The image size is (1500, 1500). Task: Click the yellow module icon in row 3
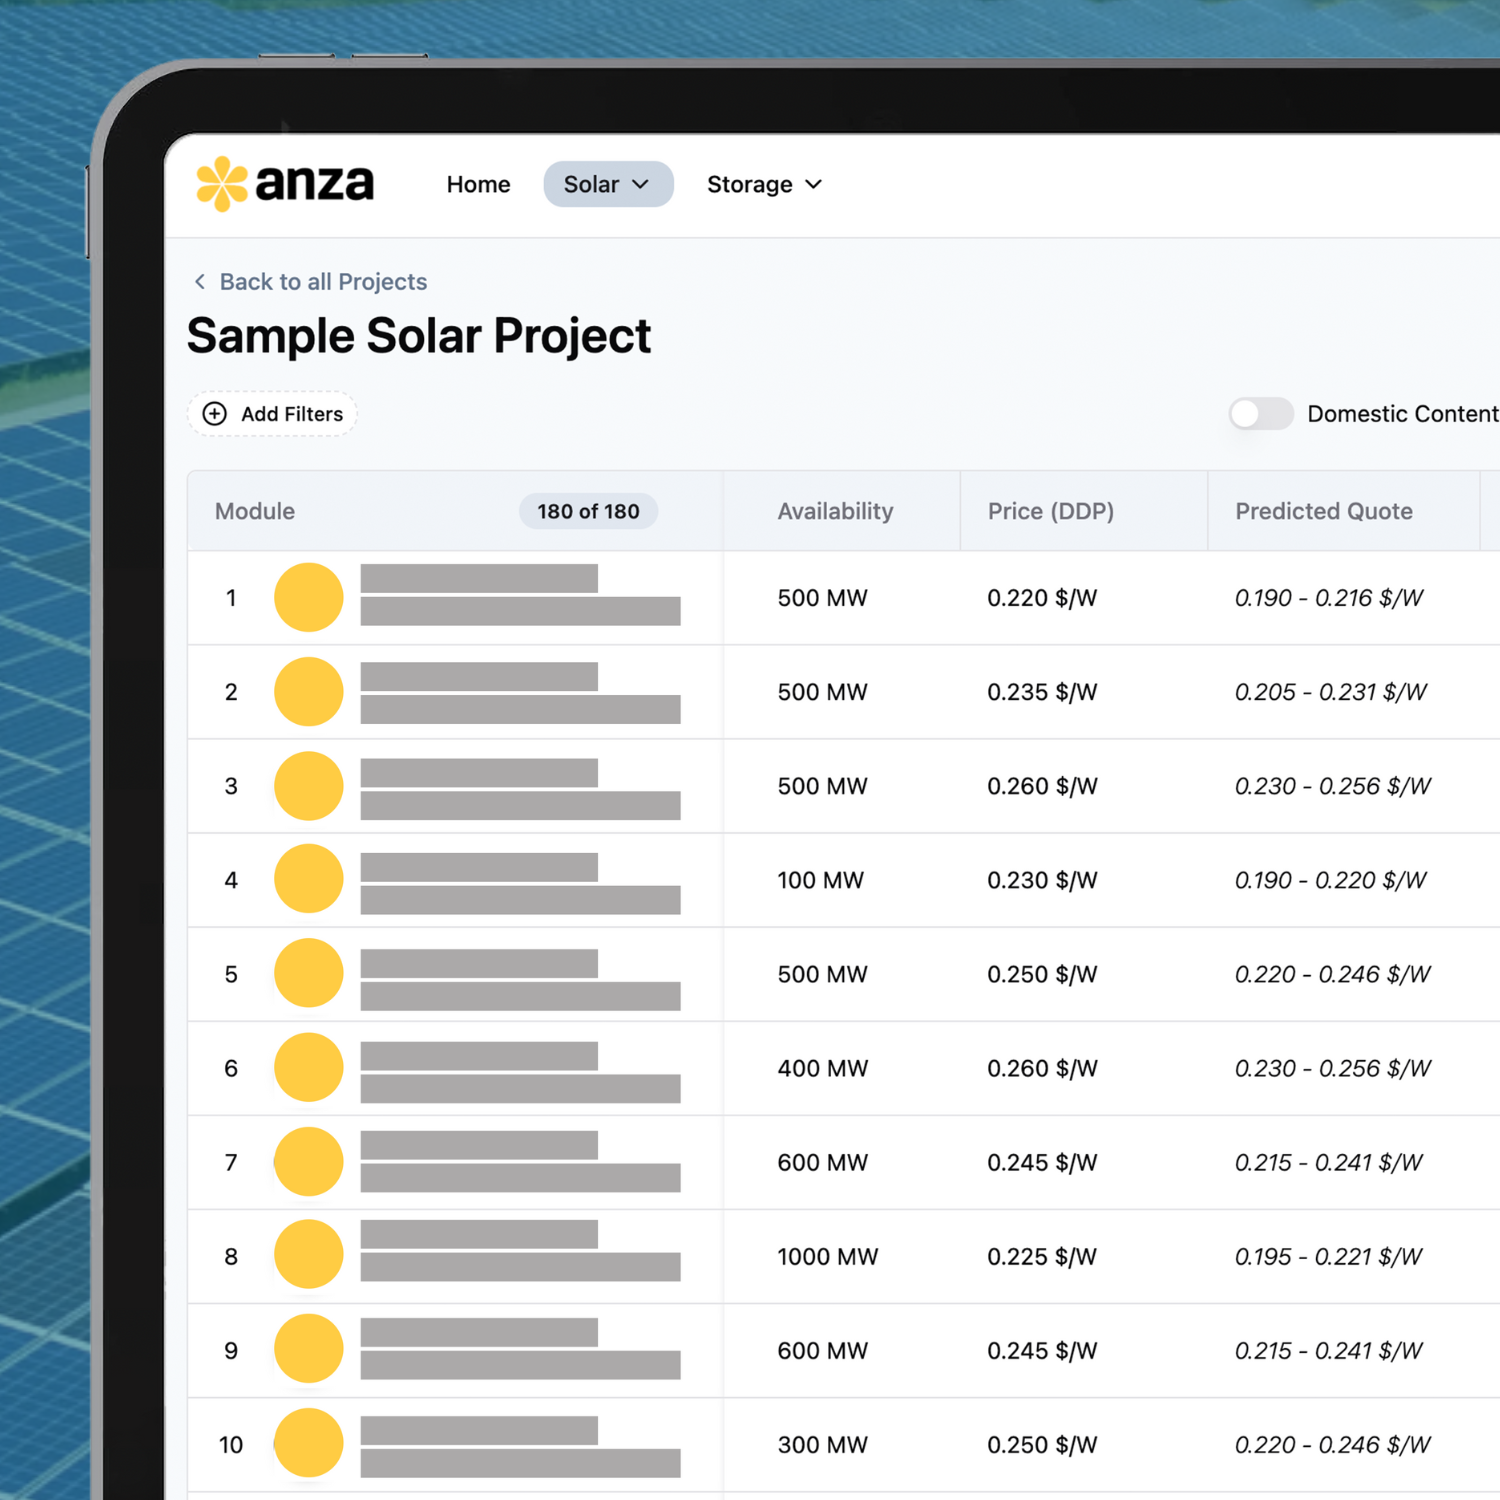point(309,786)
